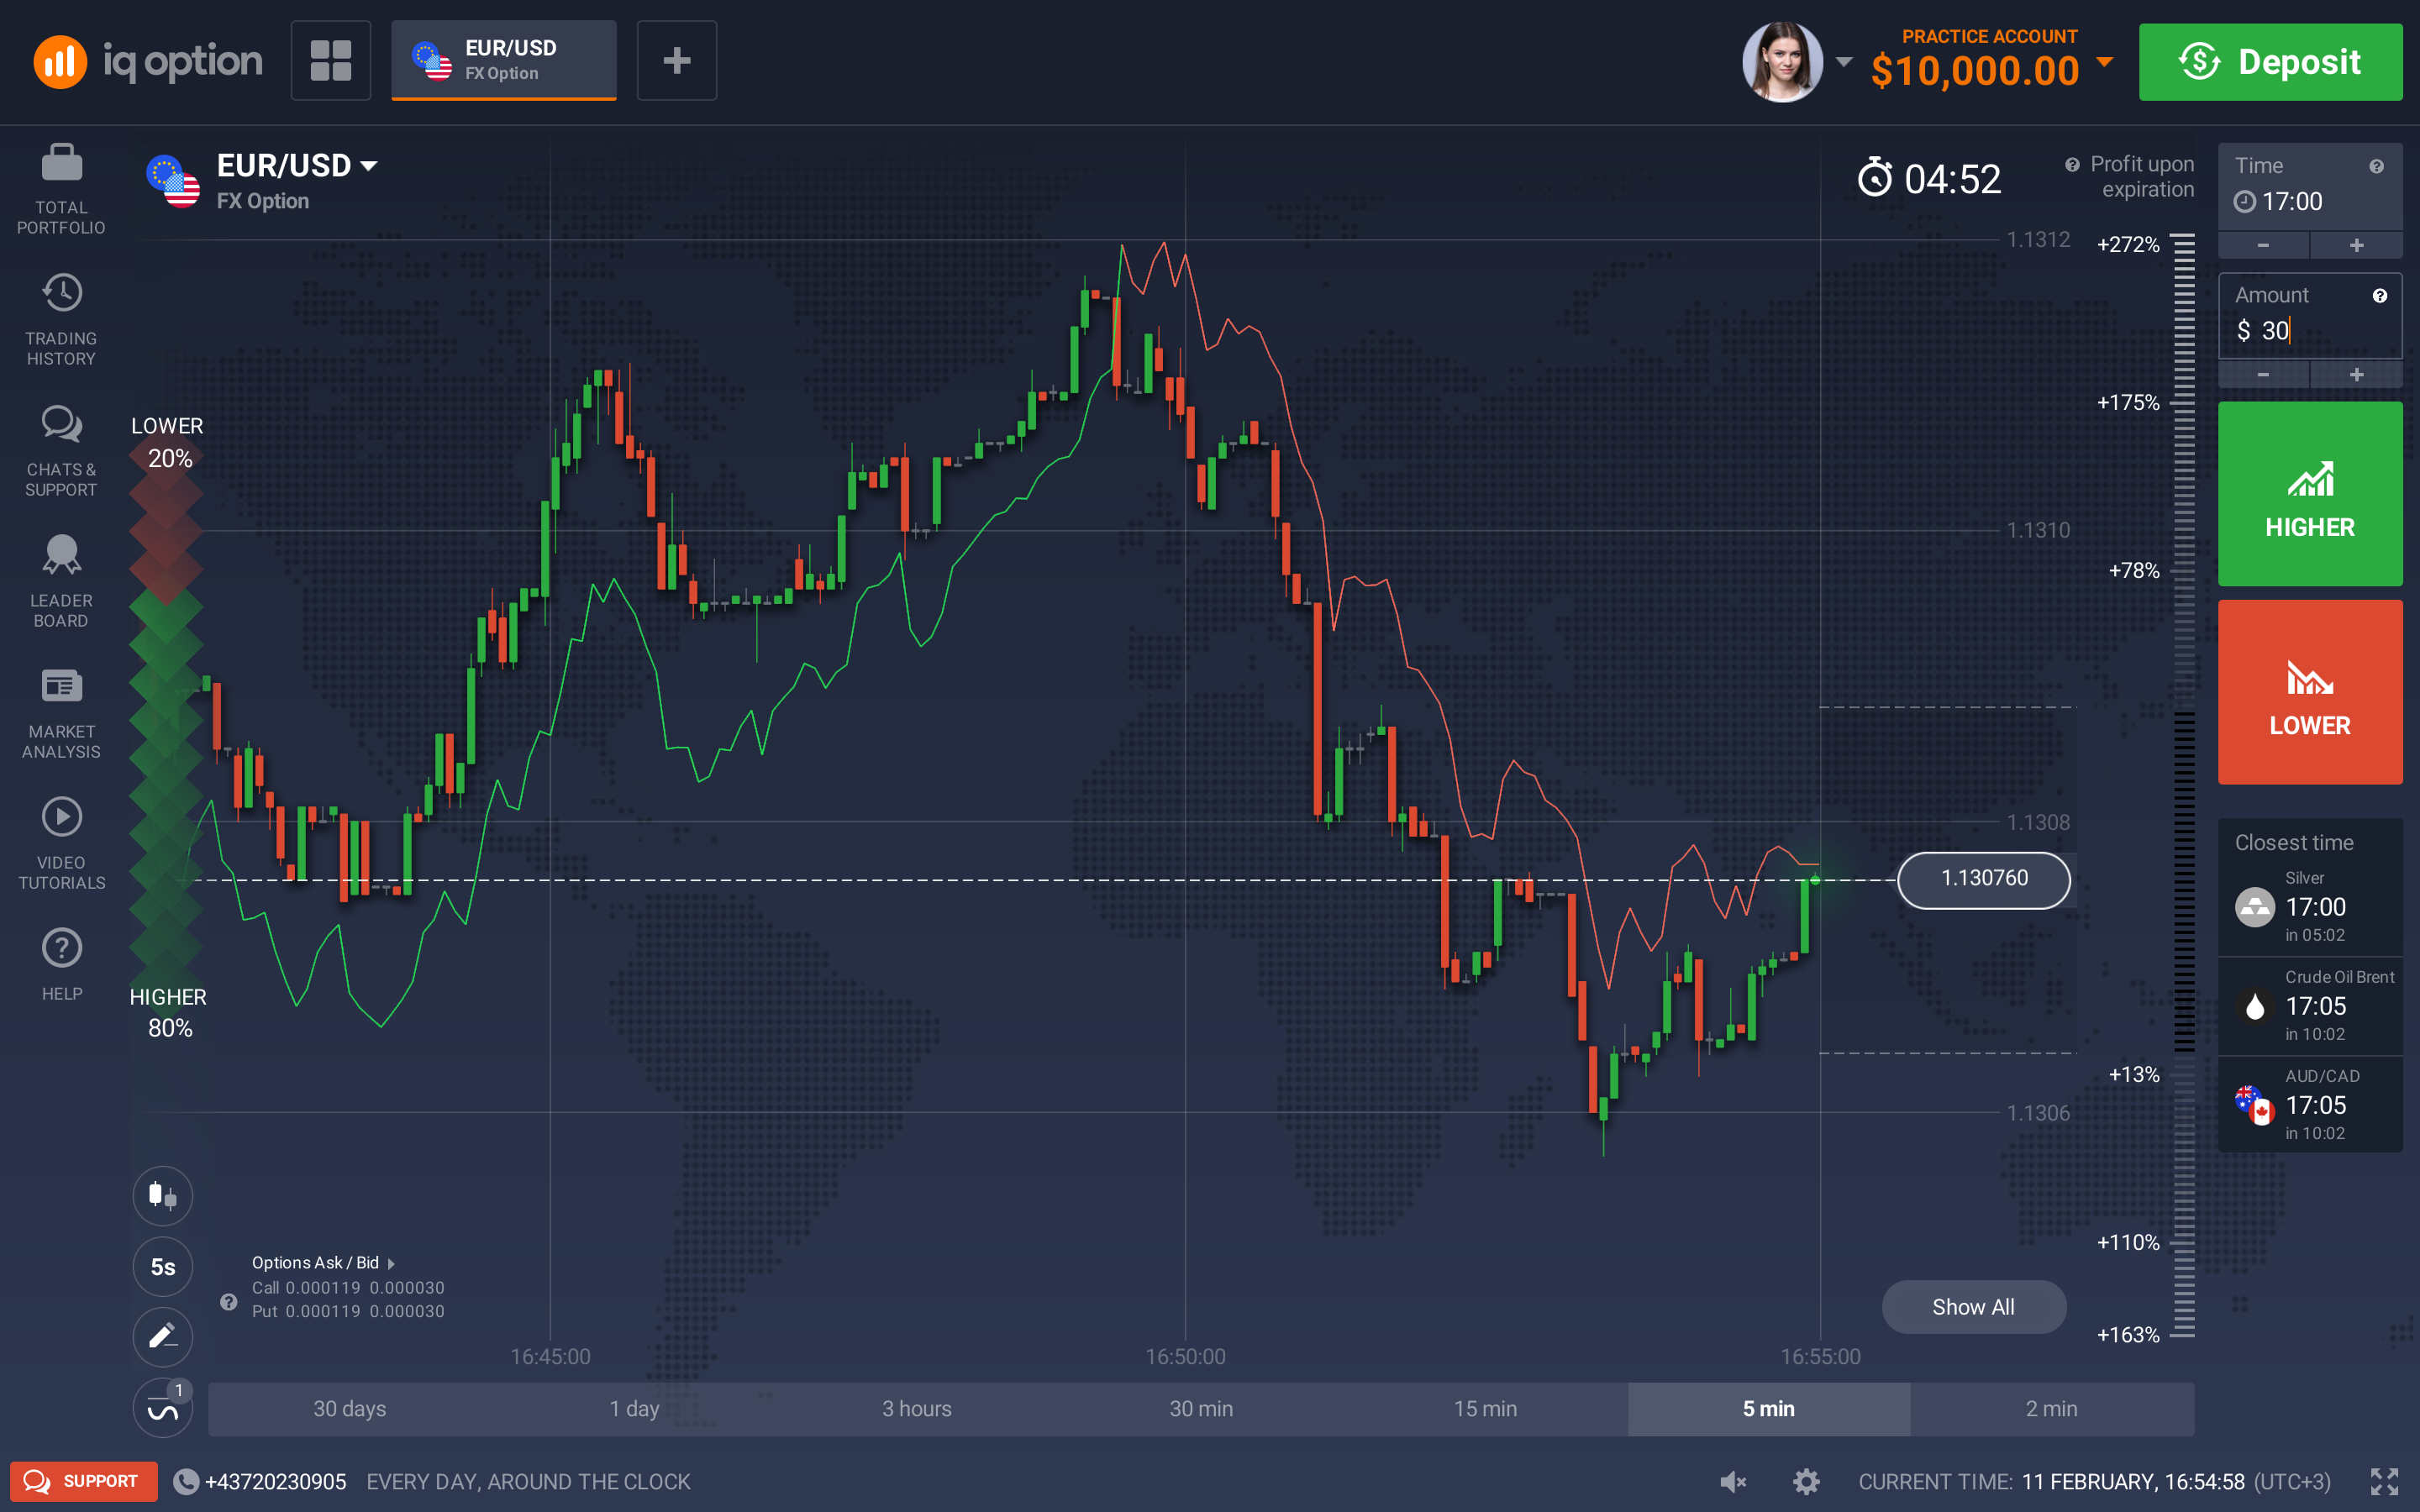Screen dimensions: 2420x1512
Task: Change chart type with candlestick icon
Action: pyautogui.click(x=163, y=1195)
